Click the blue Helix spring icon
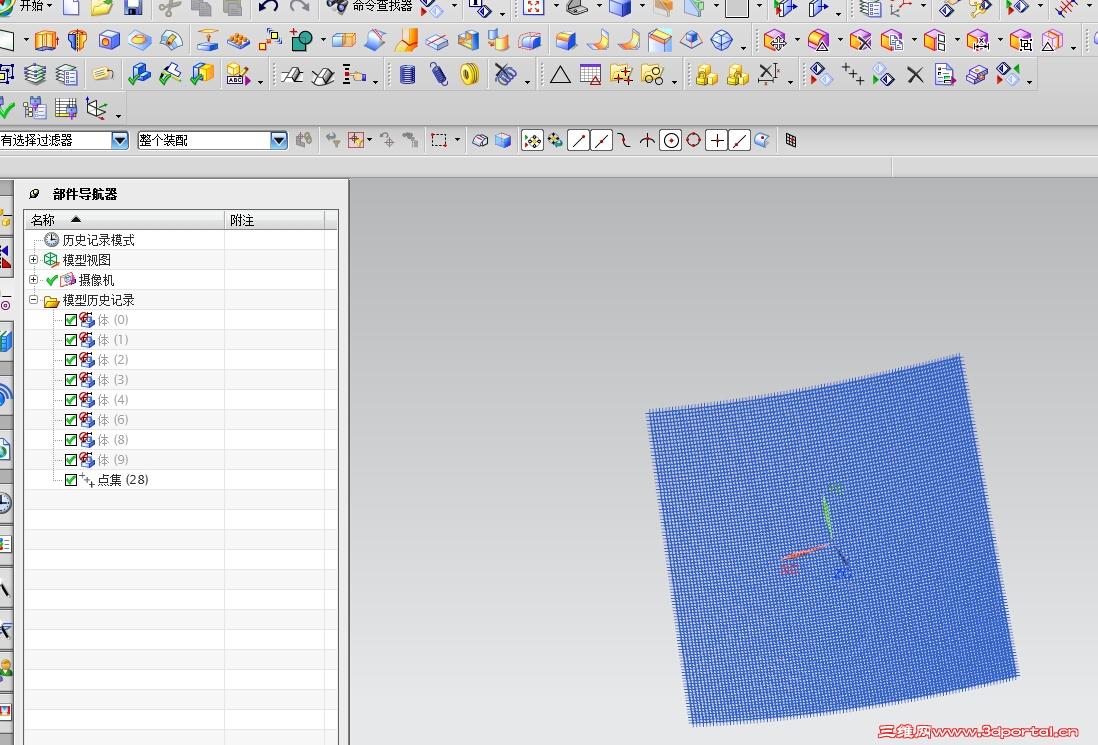 point(407,74)
